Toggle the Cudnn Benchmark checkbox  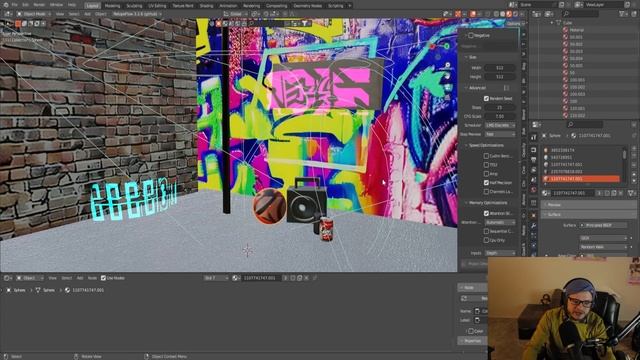click(486, 156)
